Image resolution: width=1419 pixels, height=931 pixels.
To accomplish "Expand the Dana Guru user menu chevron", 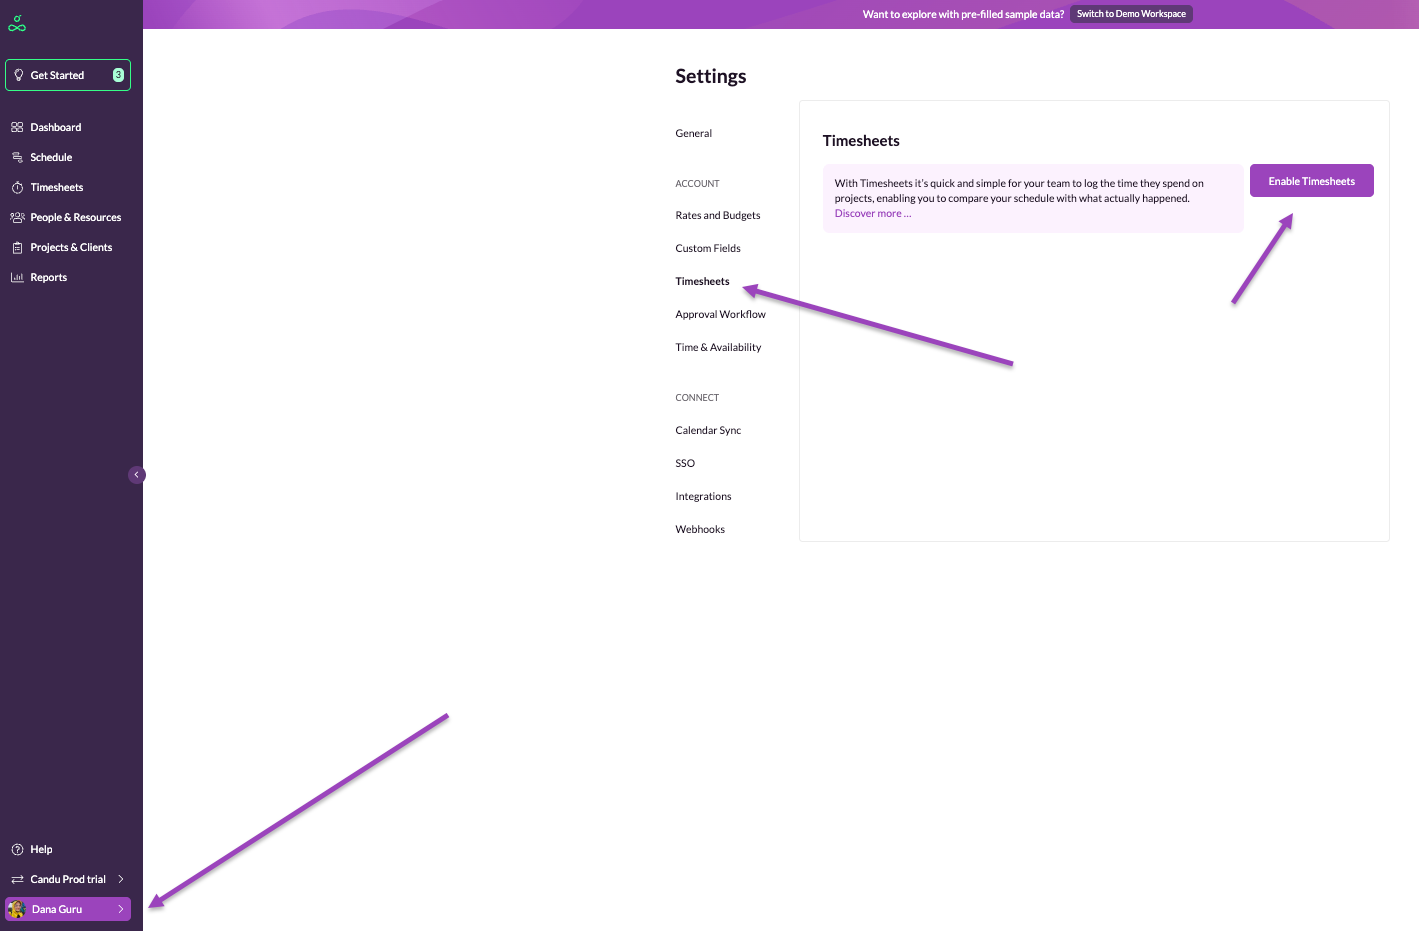I will [121, 909].
